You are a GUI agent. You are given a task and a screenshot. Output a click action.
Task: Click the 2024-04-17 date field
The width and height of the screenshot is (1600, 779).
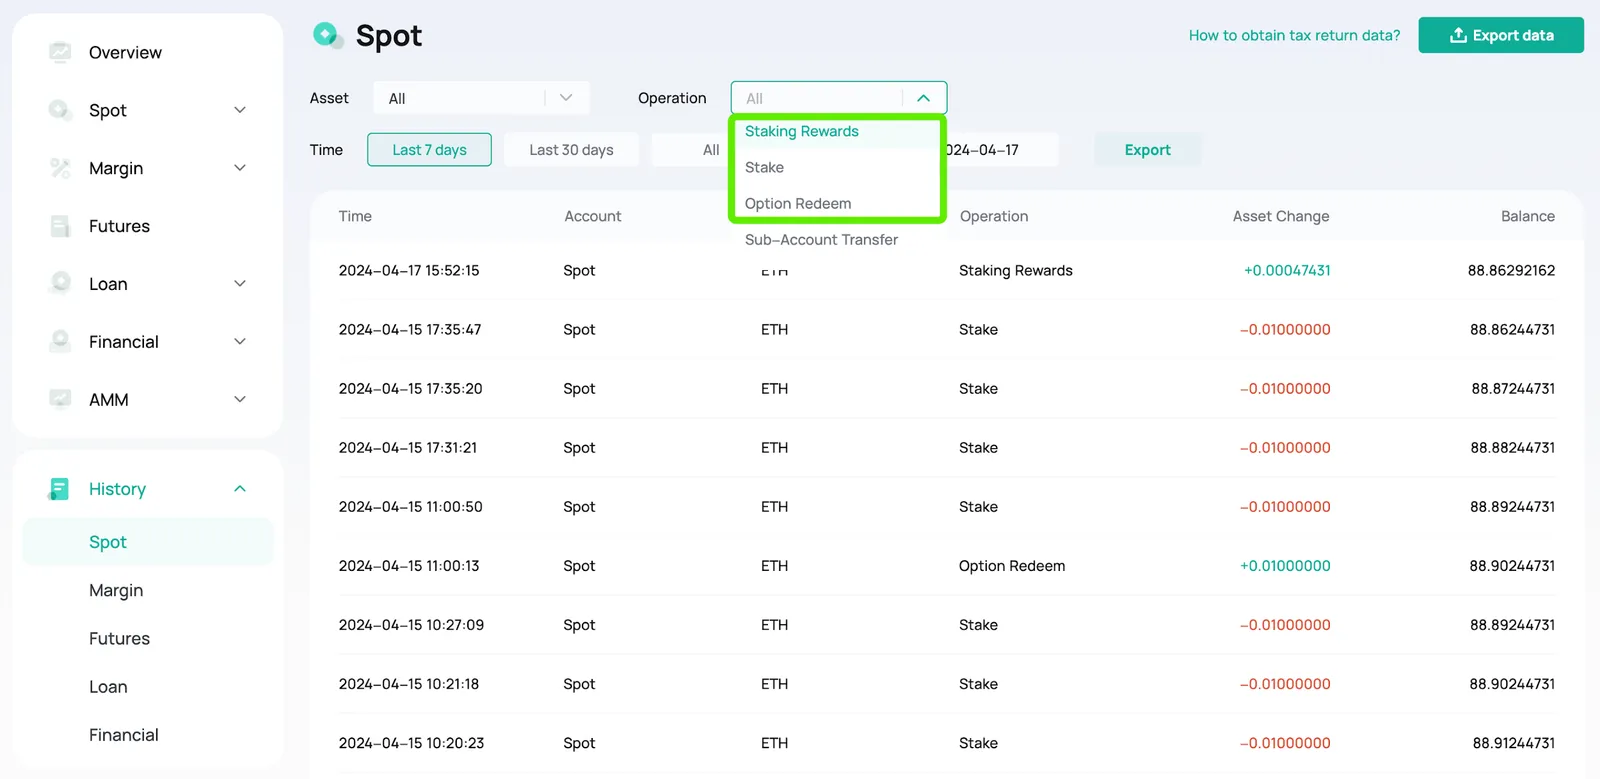coord(1000,150)
